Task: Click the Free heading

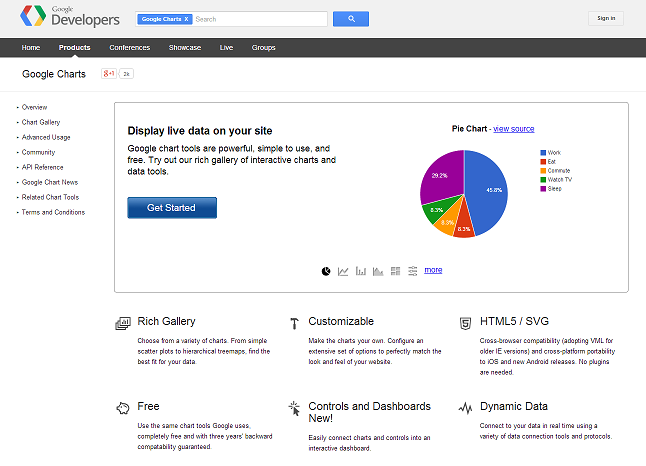Action: coord(148,406)
